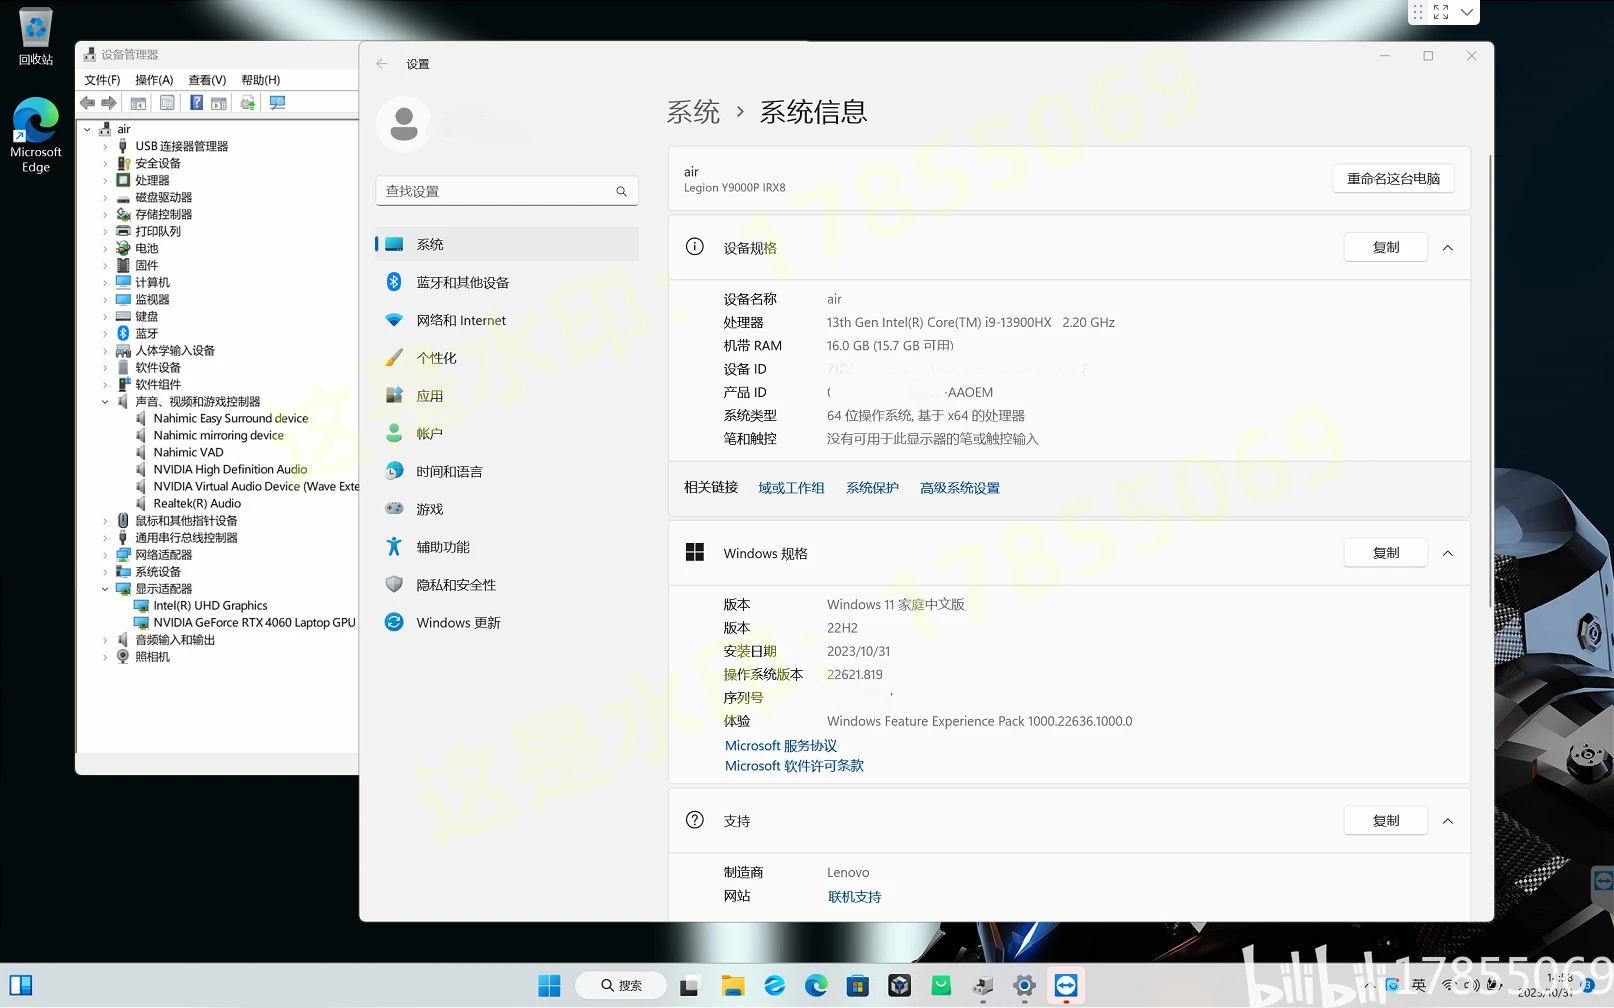This screenshot has height=1008, width=1614.
Task: Collapse the 显示适配器 node
Action: click(x=105, y=589)
